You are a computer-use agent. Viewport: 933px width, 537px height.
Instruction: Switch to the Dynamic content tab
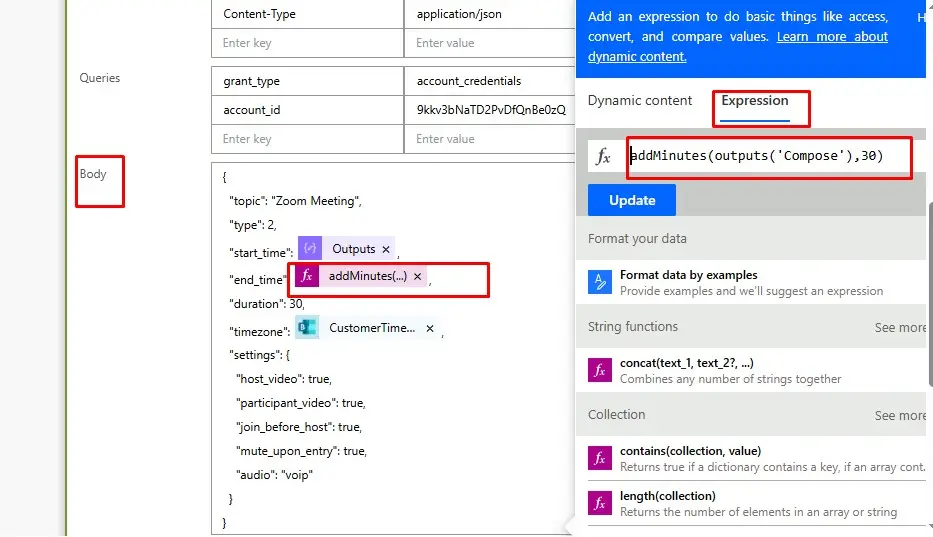(640, 101)
